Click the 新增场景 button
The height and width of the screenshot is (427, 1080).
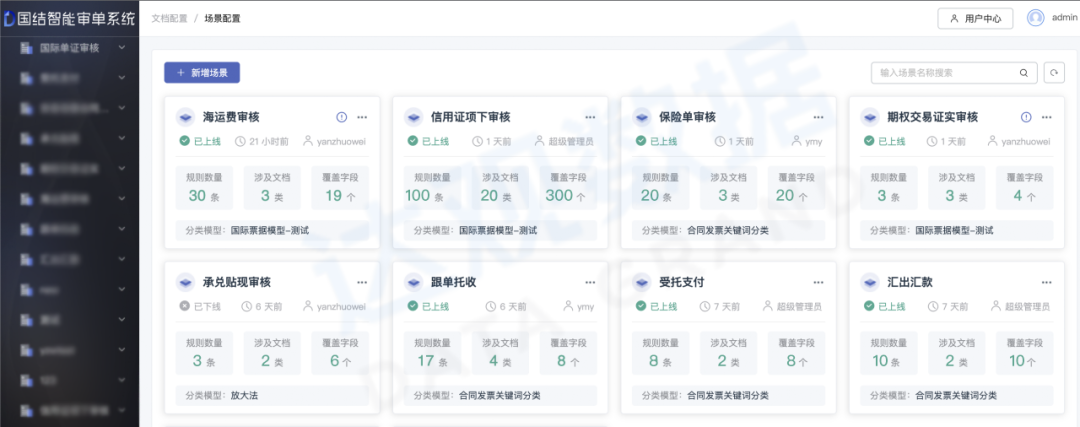point(202,72)
